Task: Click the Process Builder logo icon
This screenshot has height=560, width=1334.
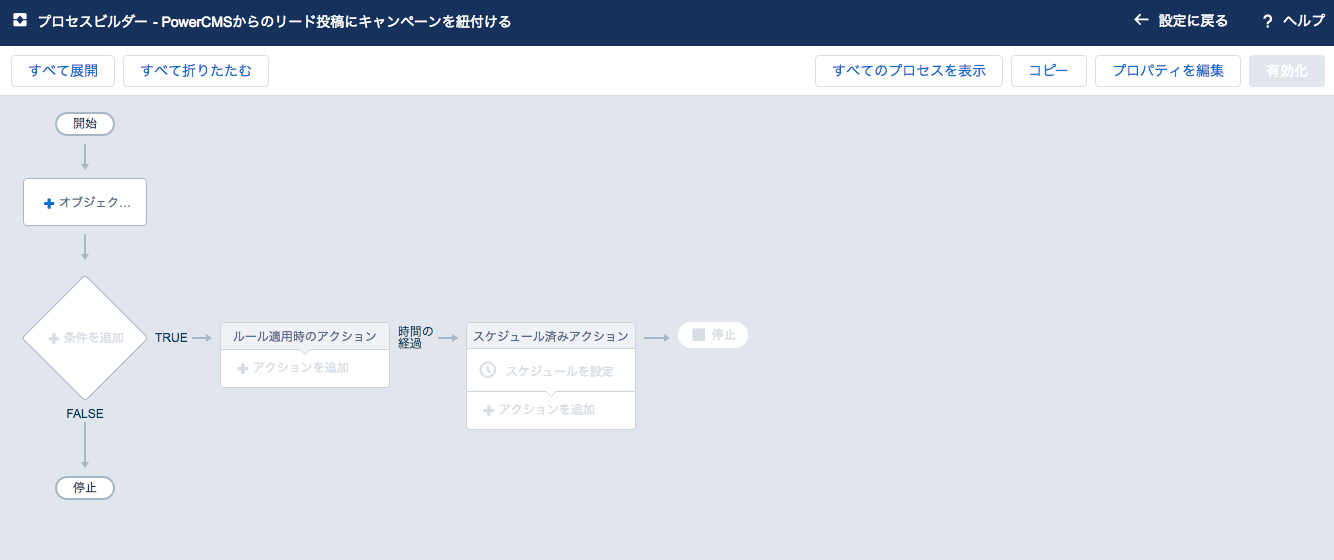Action: 20,20
